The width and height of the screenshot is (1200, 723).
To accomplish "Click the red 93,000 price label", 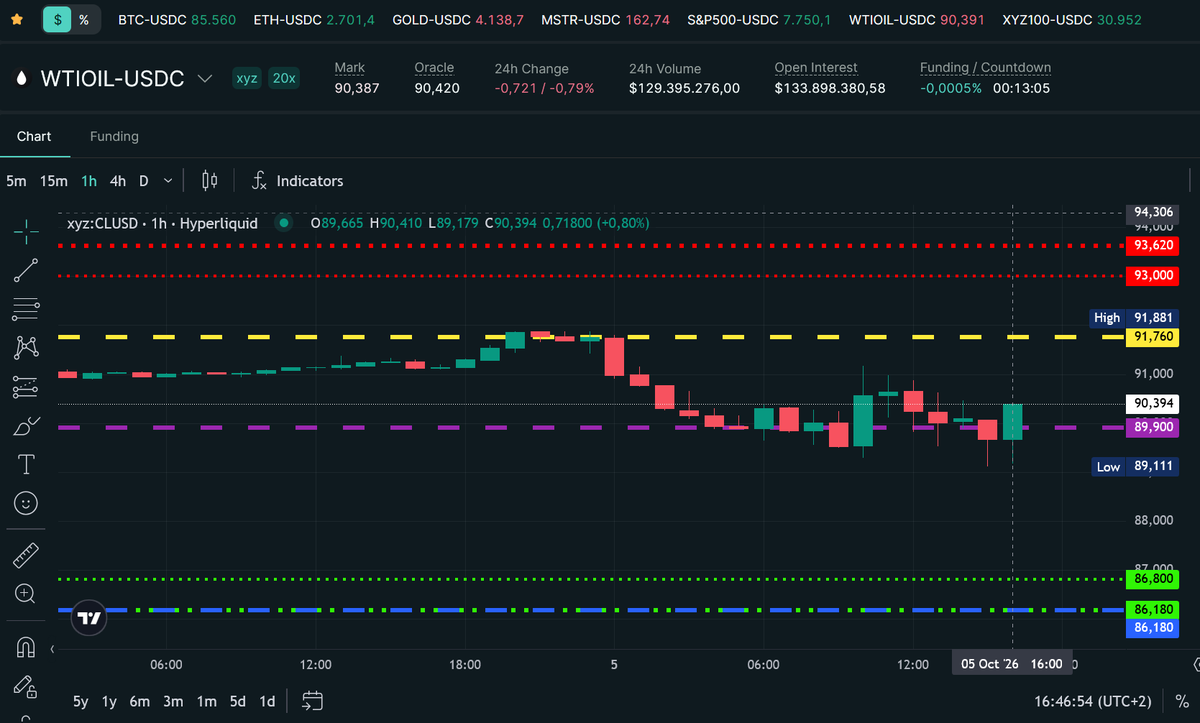I will click(1151, 275).
